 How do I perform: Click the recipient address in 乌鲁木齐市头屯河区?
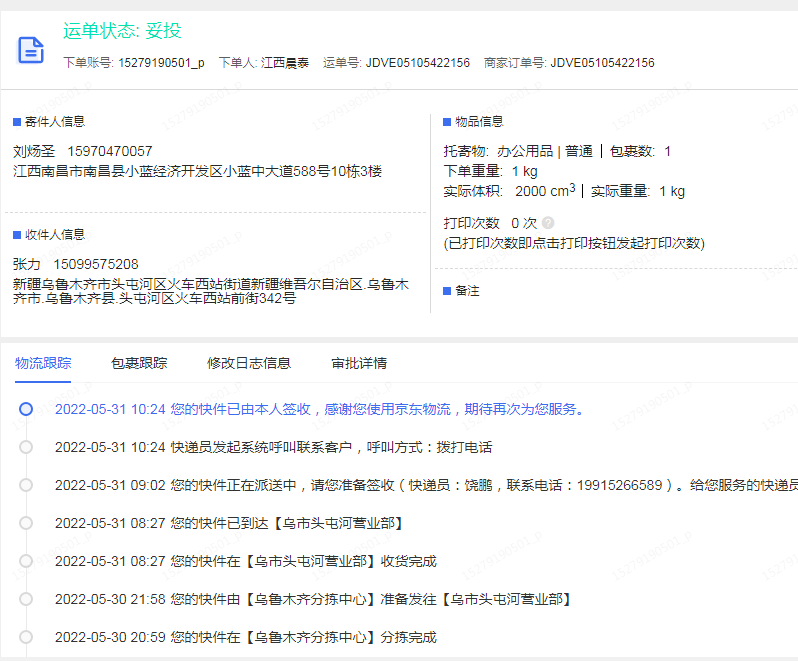[211, 291]
